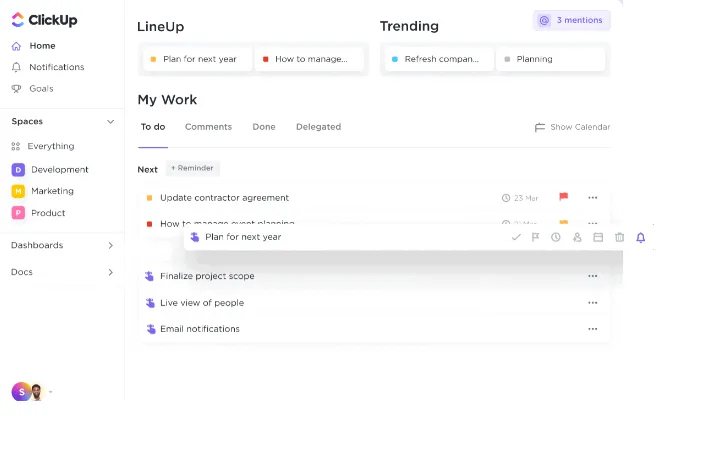Click the clock icon on Plan for next year row
The image size is (702, 476).
click(x=556, y=237)
